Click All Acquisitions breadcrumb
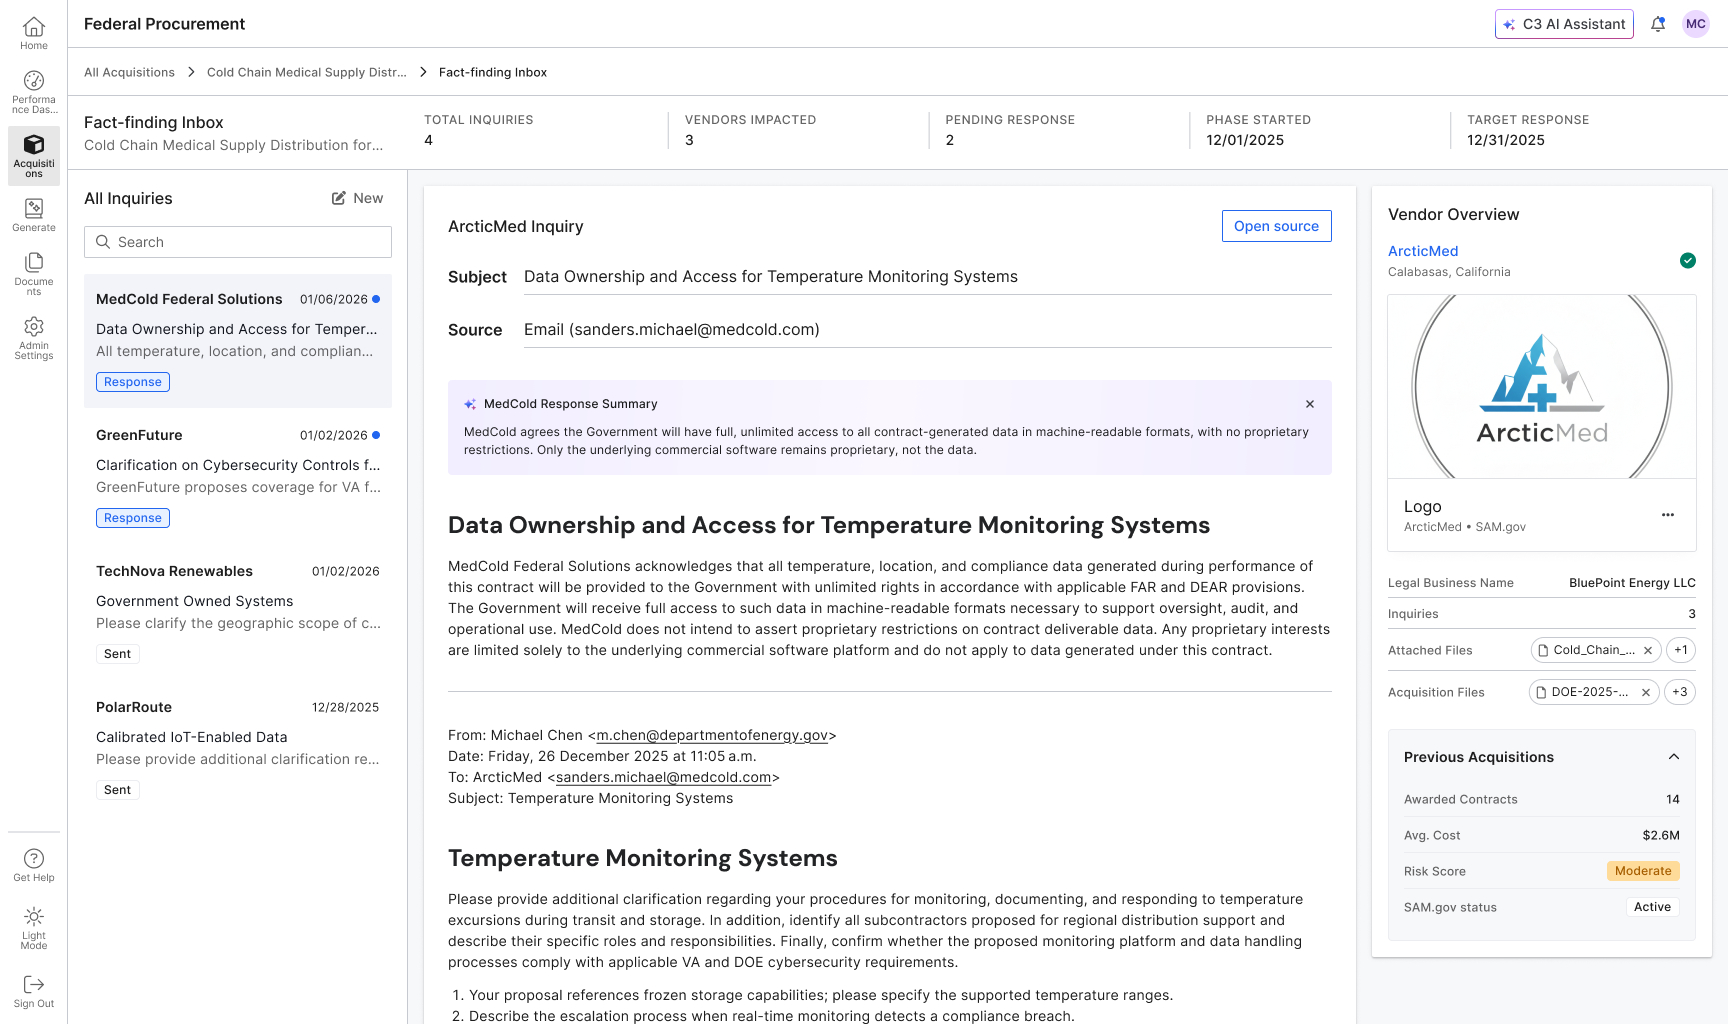Screen dimensions: 1728x1024 point(129,72)
